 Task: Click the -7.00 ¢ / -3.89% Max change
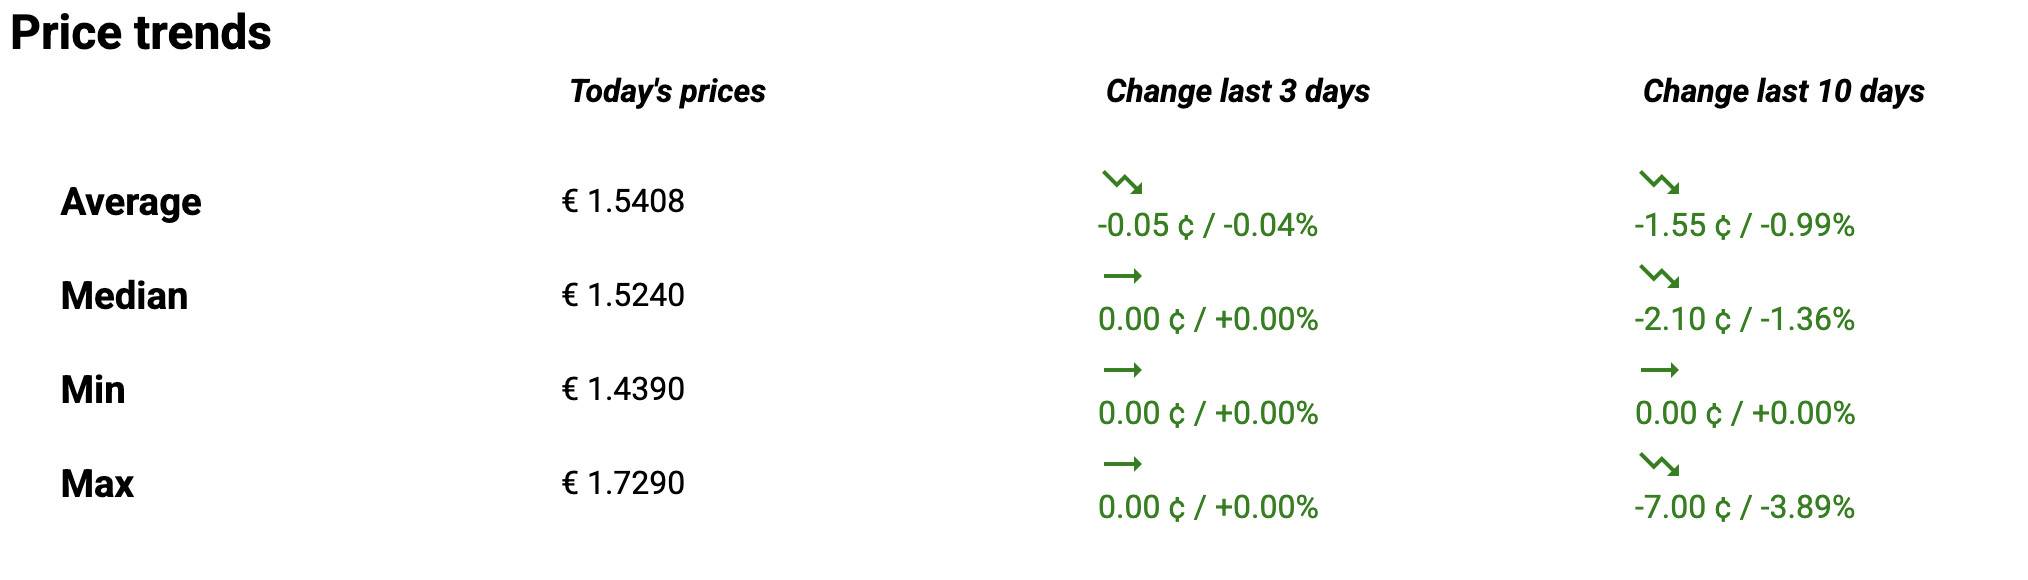click(1744, 507)
